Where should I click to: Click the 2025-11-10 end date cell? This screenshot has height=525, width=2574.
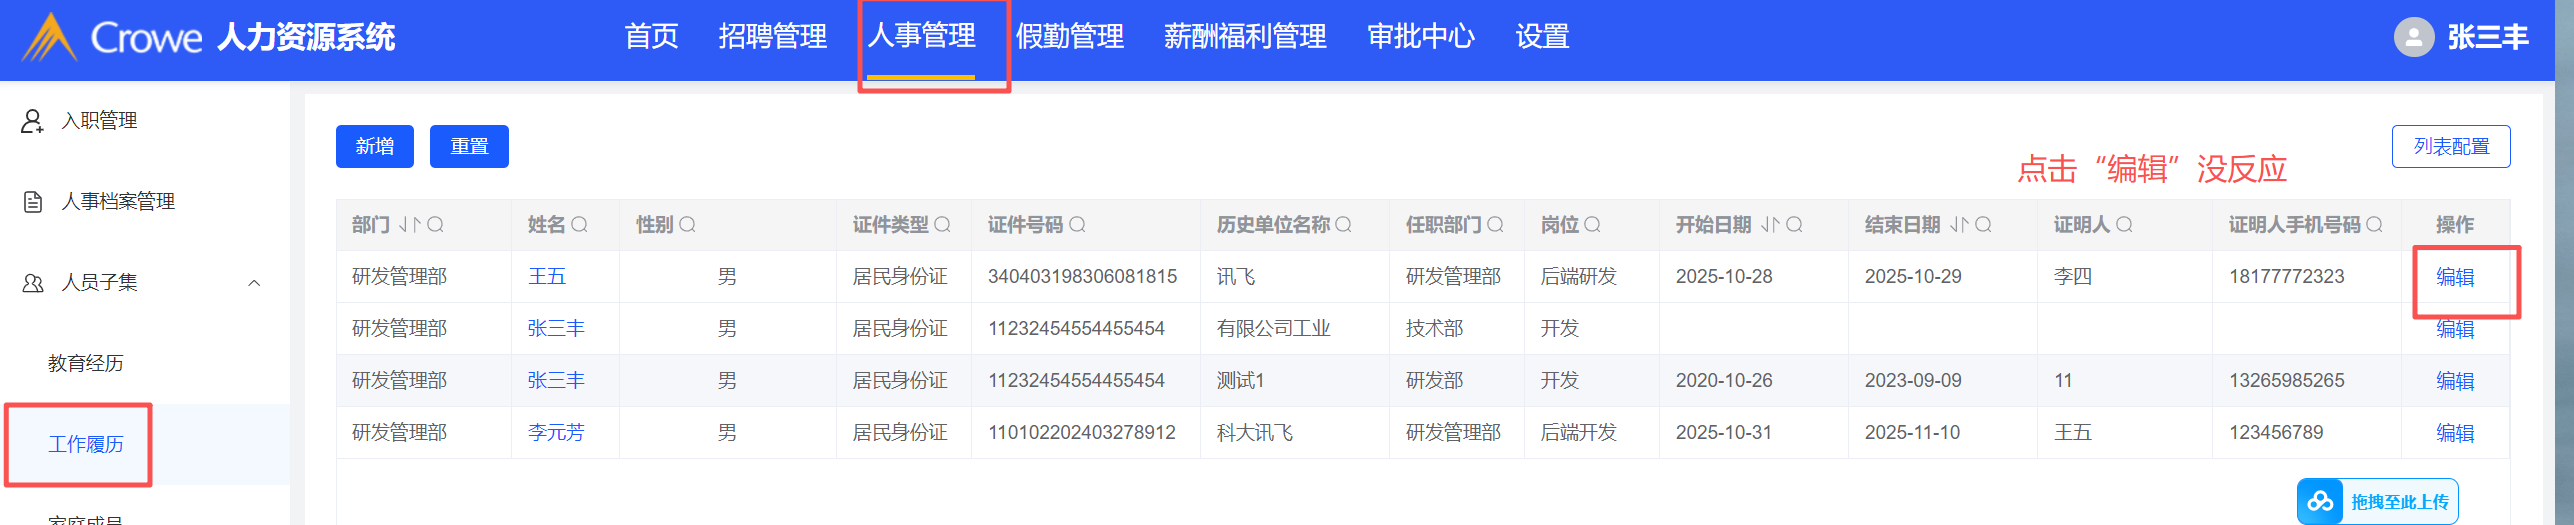1912,433
